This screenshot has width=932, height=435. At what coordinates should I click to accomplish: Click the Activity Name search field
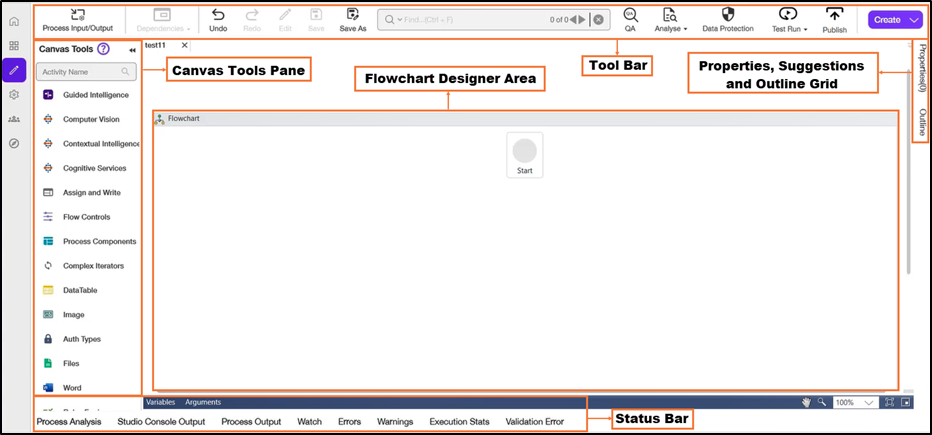[84, 72]
